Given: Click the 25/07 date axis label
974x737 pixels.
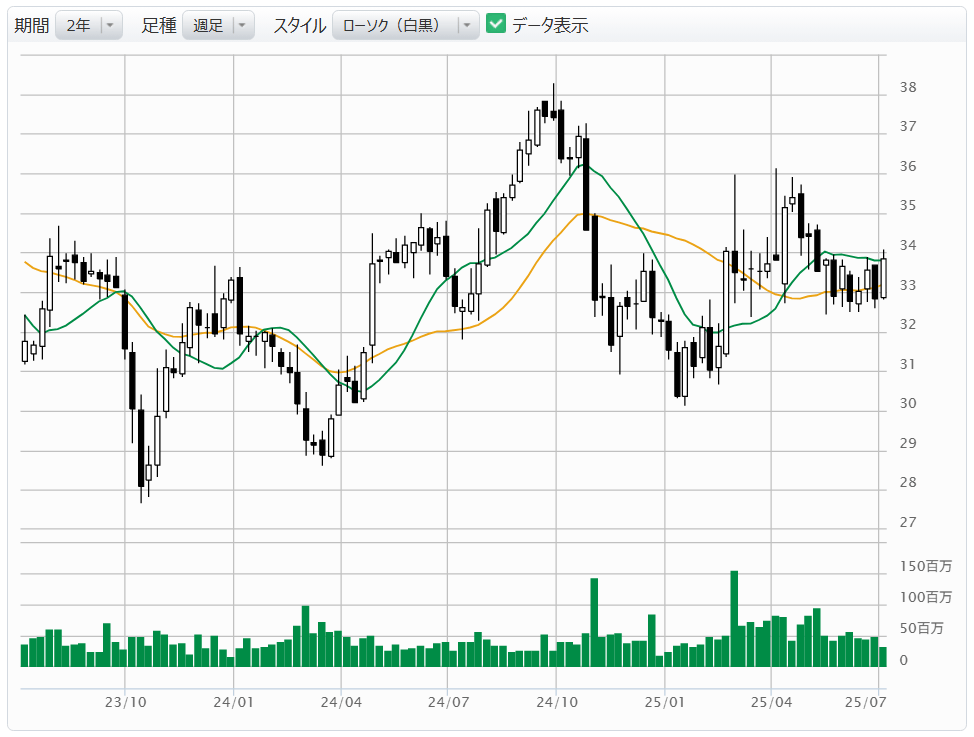Looking at the screenshot, I should coord(865,702).
